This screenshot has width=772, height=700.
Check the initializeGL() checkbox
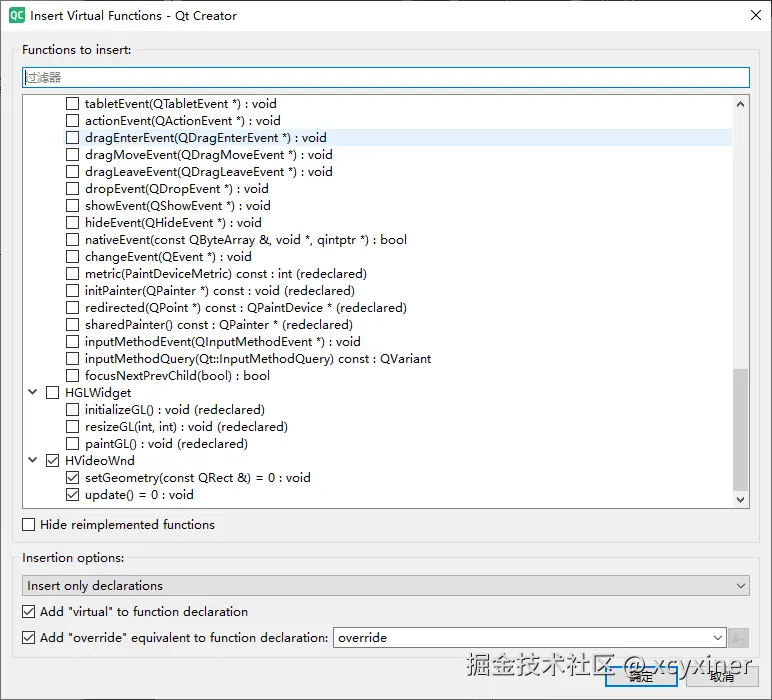coord(72,410)
